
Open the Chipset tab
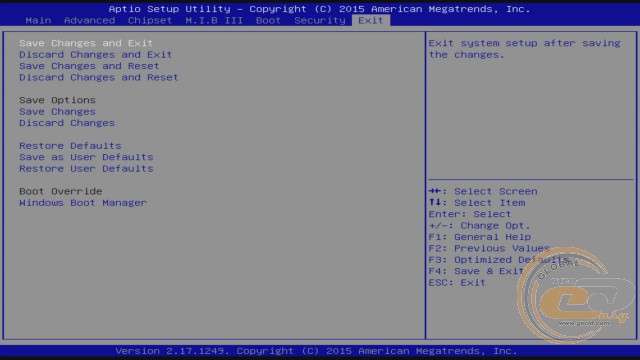(x=150, y=20)
